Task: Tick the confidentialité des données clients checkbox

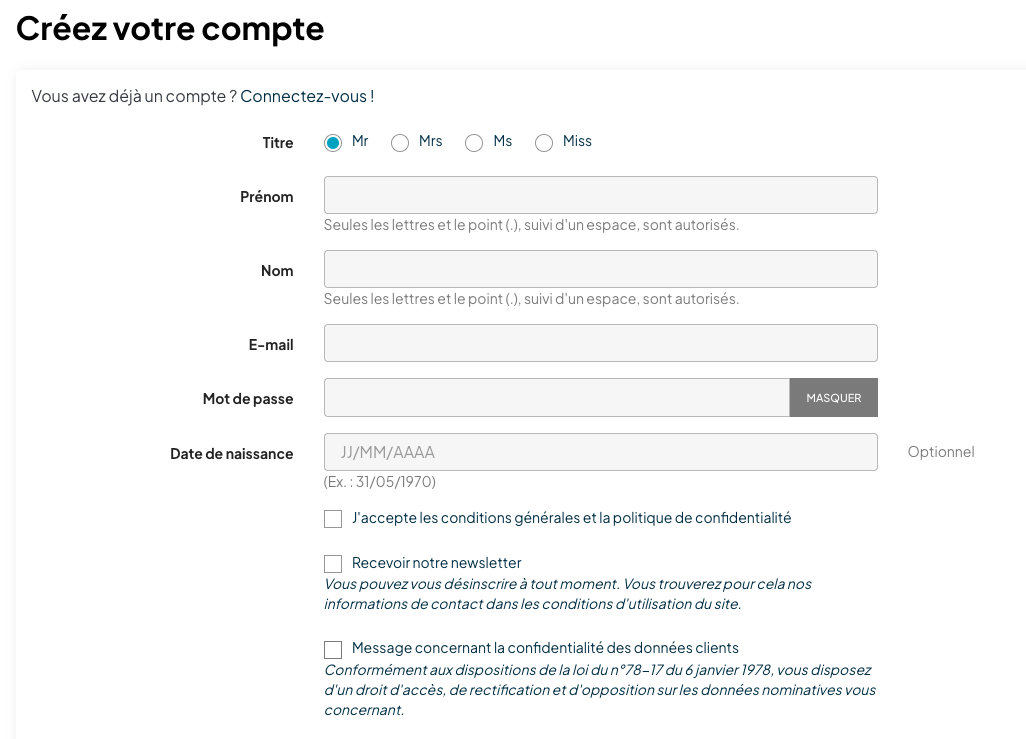Action: tap(333, 650)
